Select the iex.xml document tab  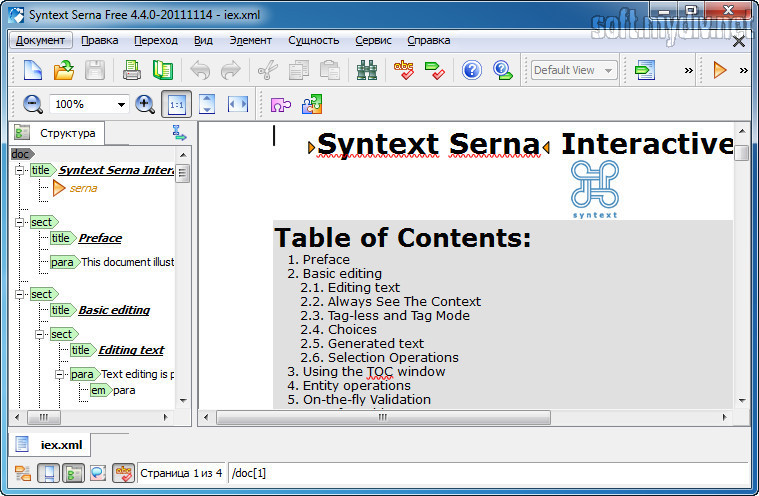pos(49,444)
